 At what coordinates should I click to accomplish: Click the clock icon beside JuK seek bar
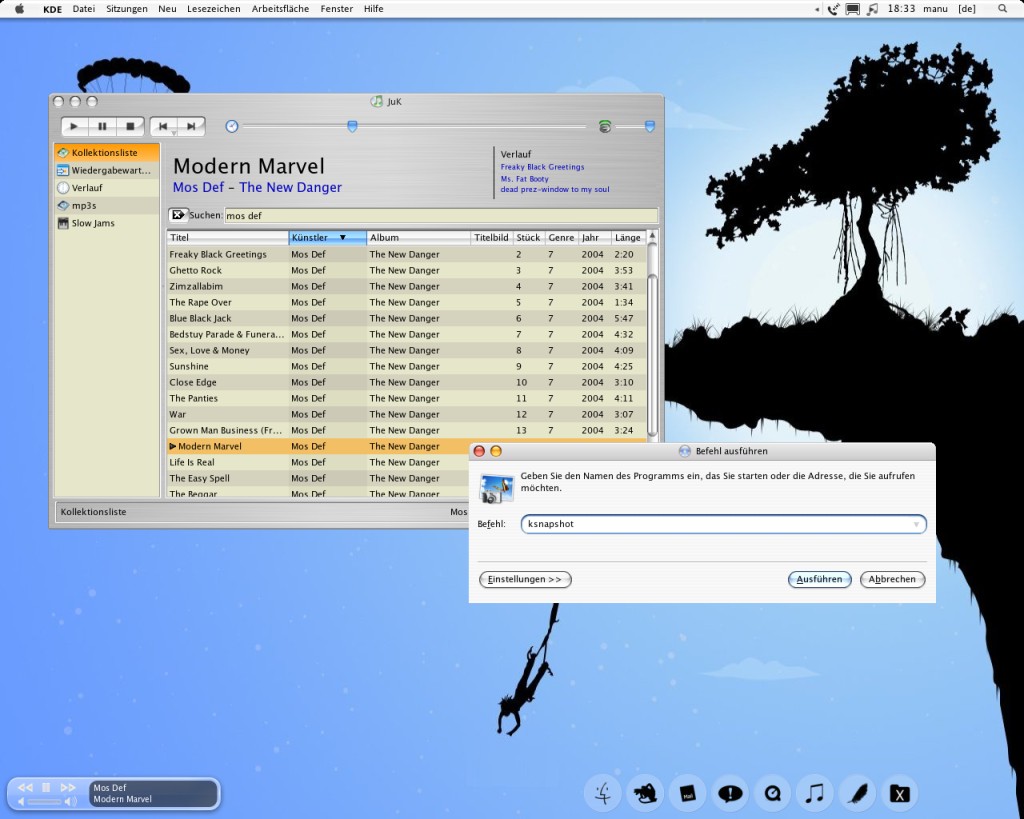(x=232, y=127)
